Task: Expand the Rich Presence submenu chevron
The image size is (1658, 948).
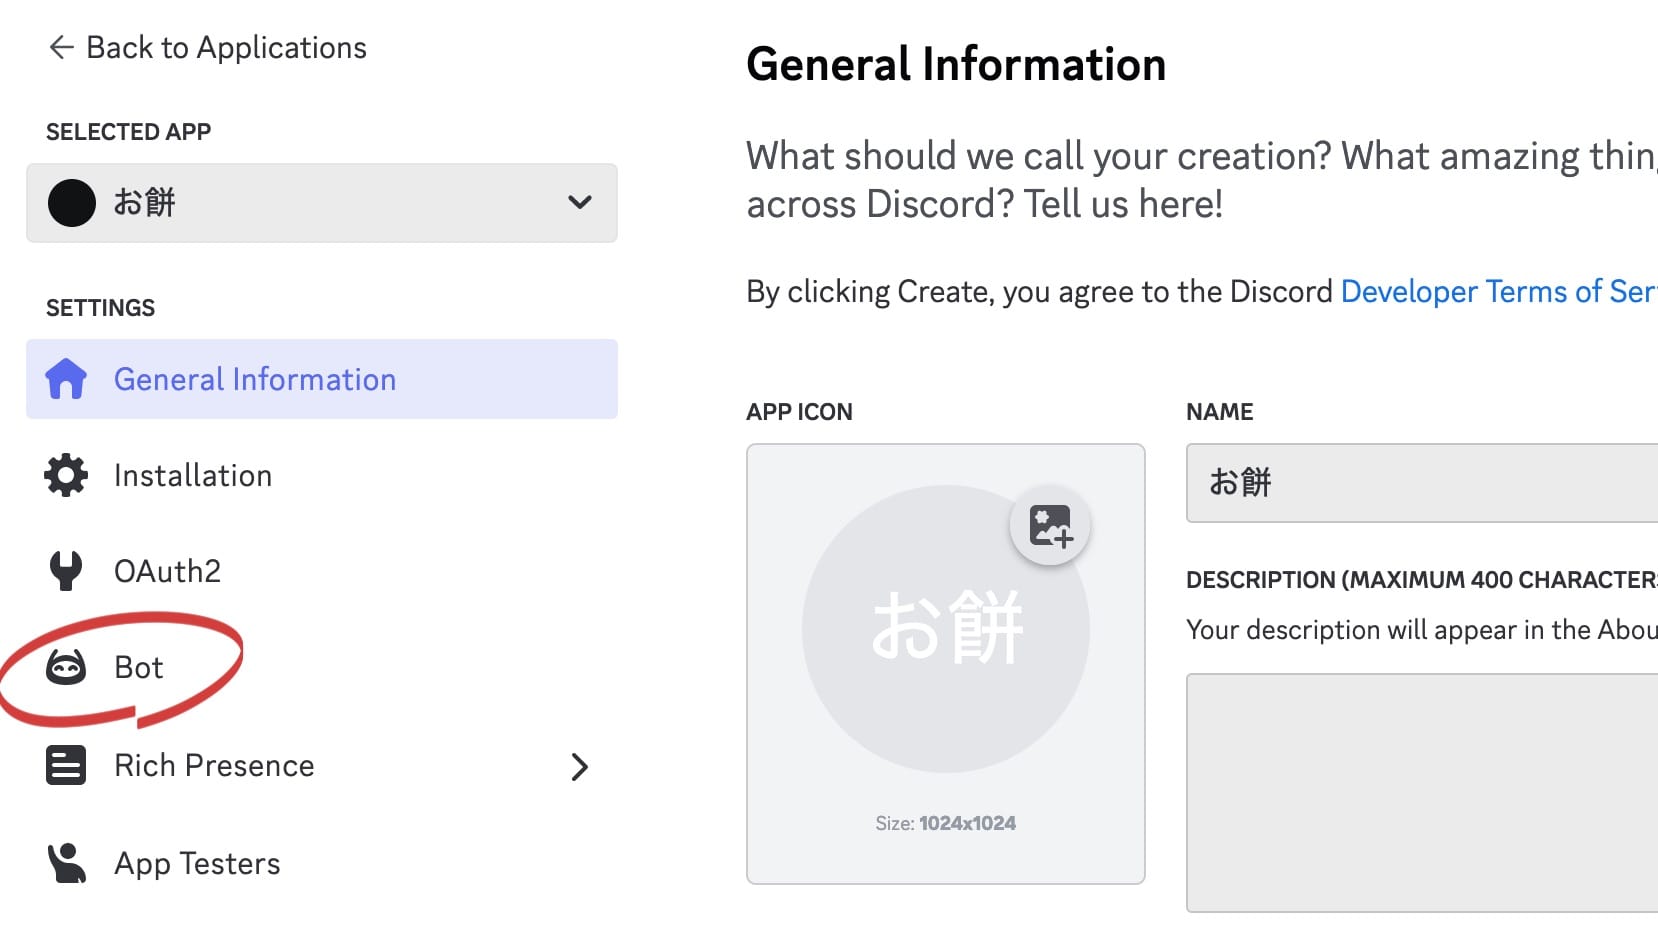Action: (580, 766)
